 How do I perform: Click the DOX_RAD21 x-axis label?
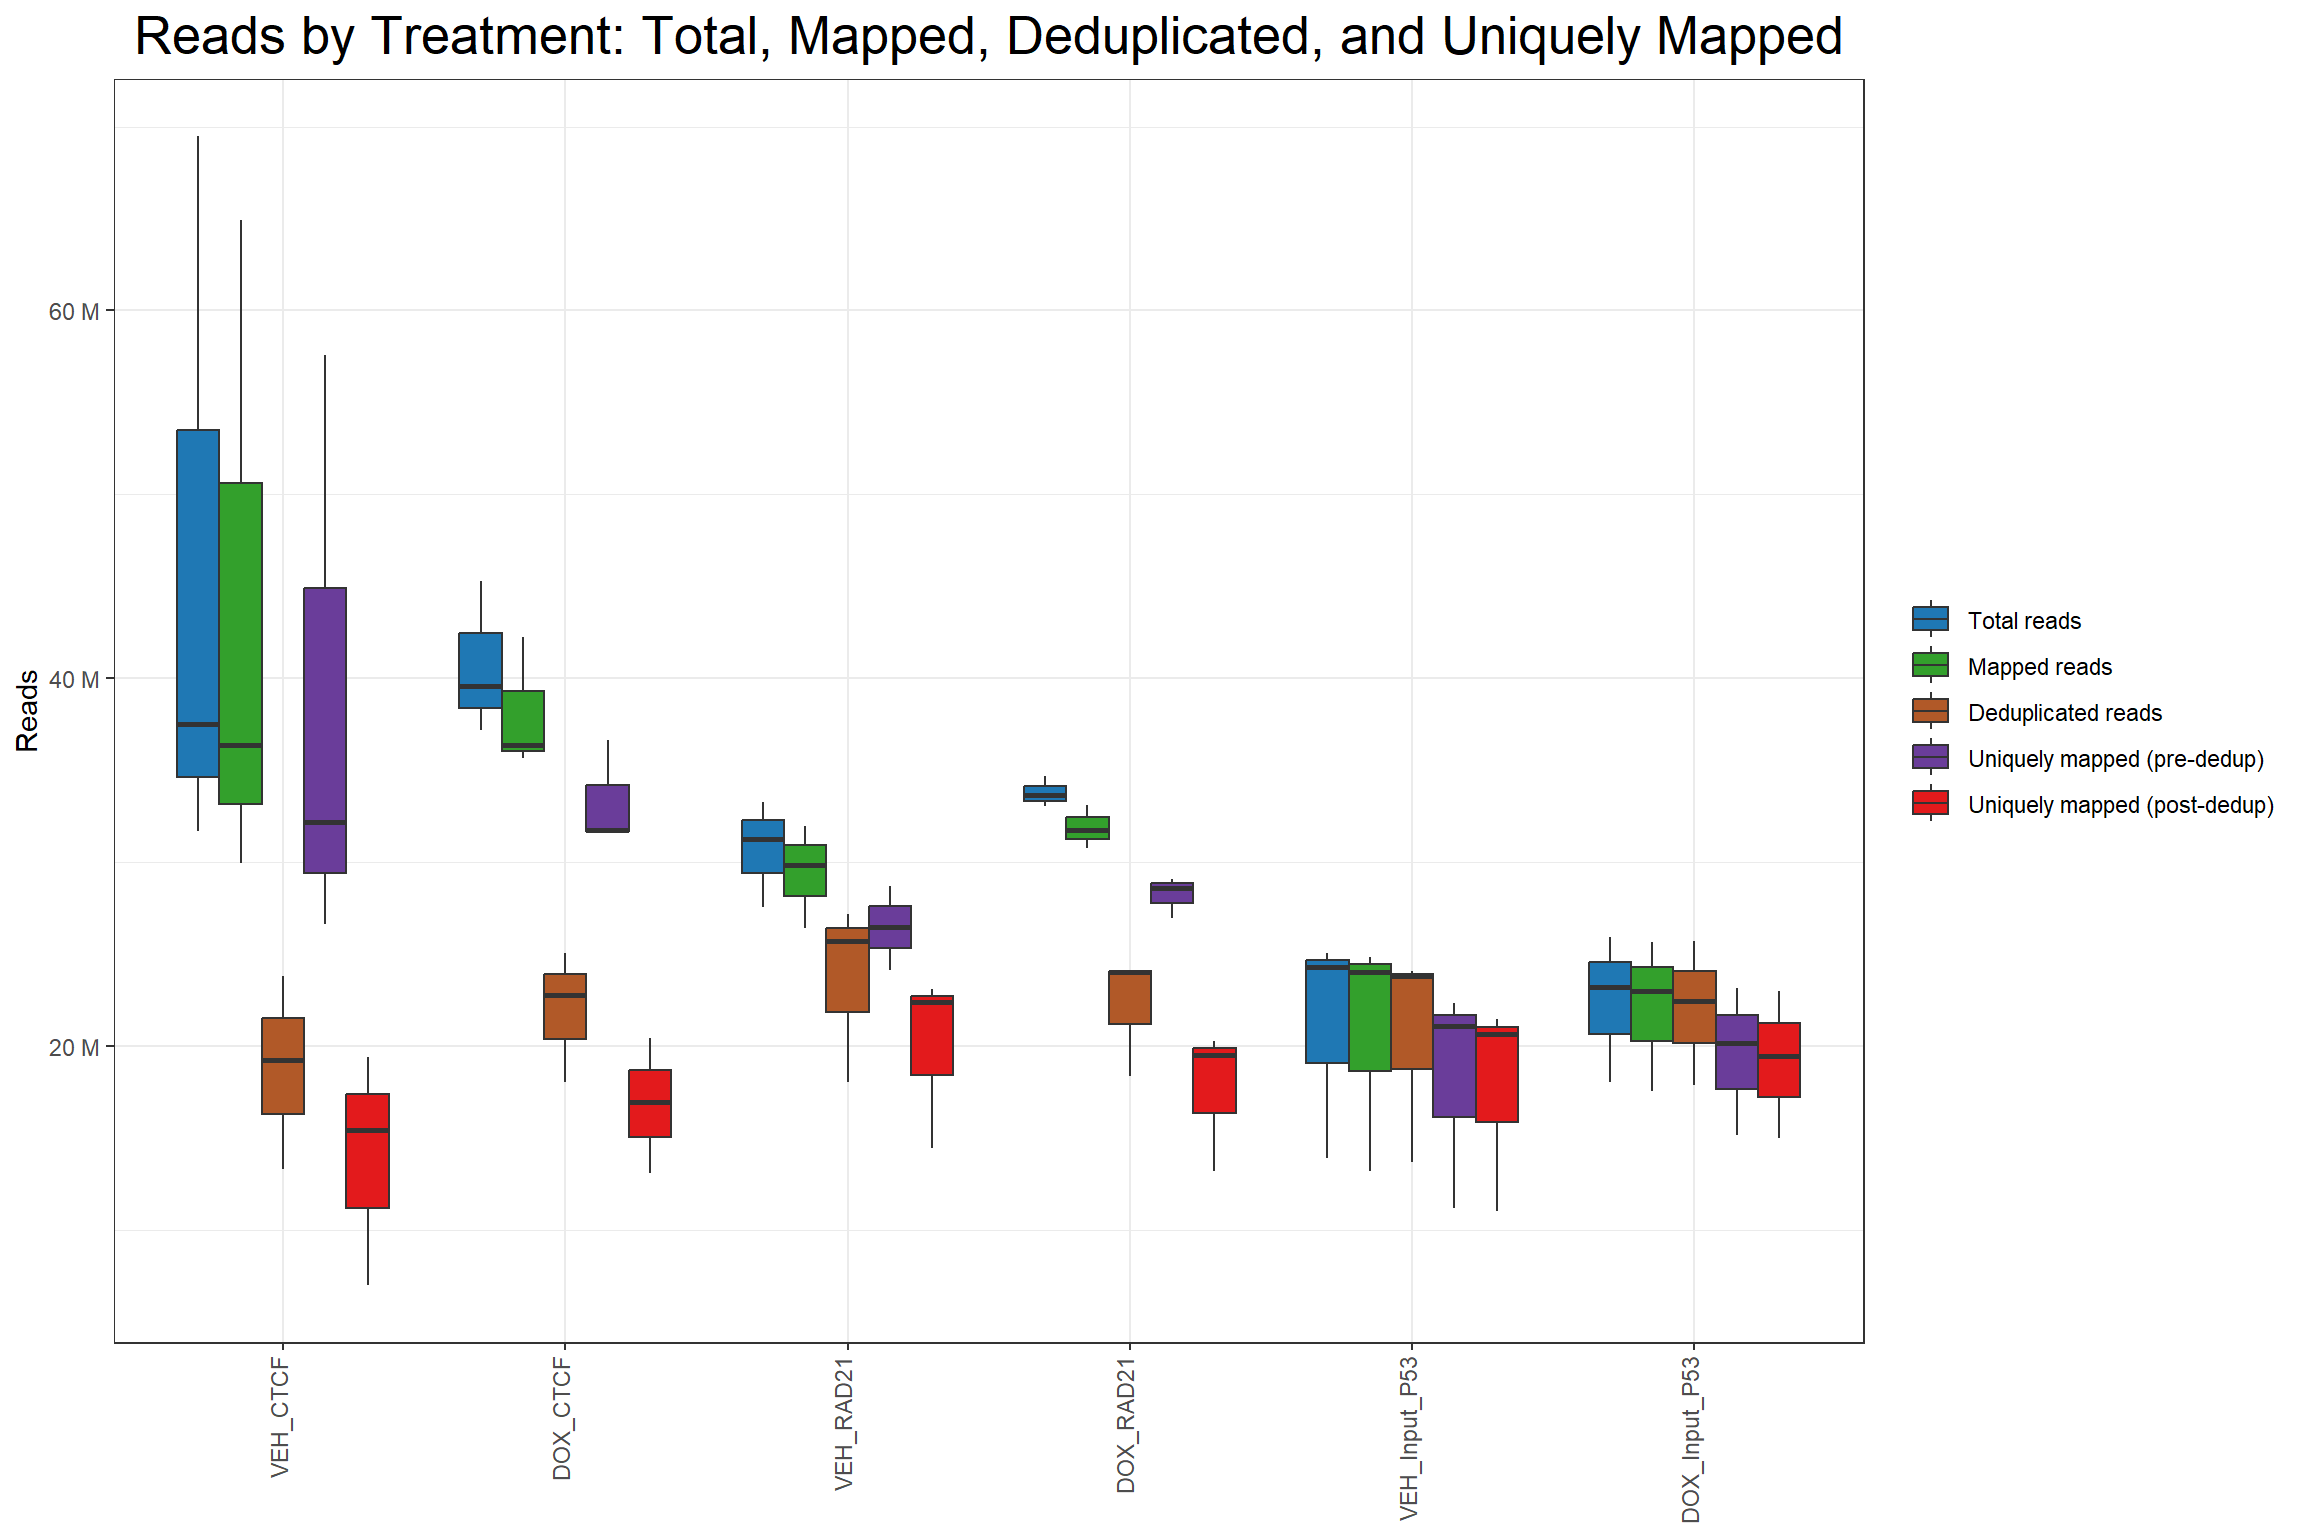click(1127, 1425)
